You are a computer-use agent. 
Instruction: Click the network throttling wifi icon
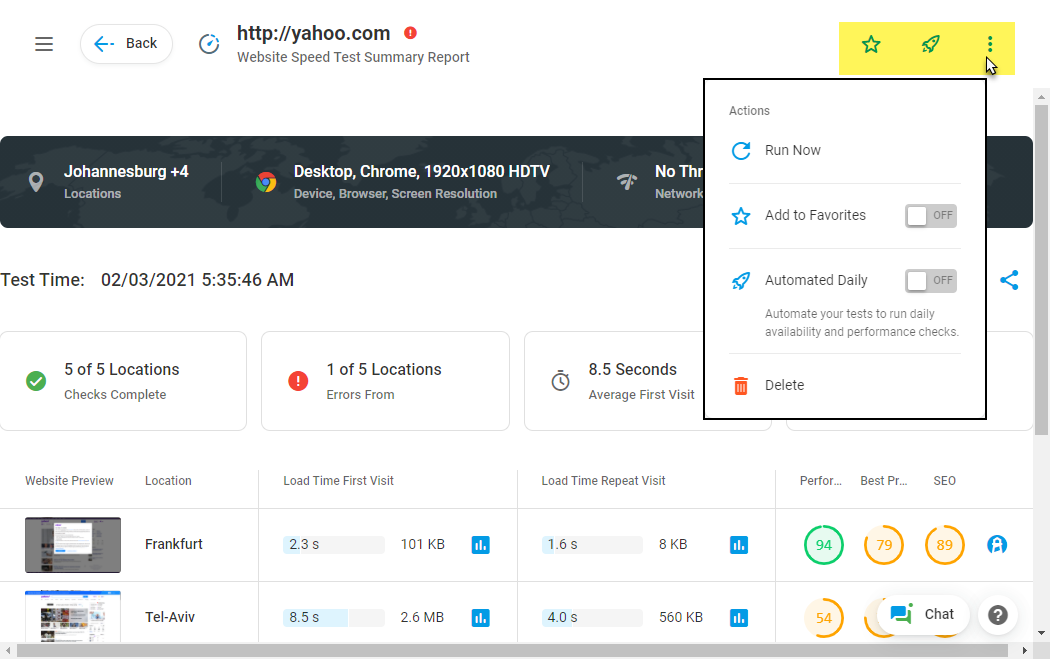click(627, 181)
